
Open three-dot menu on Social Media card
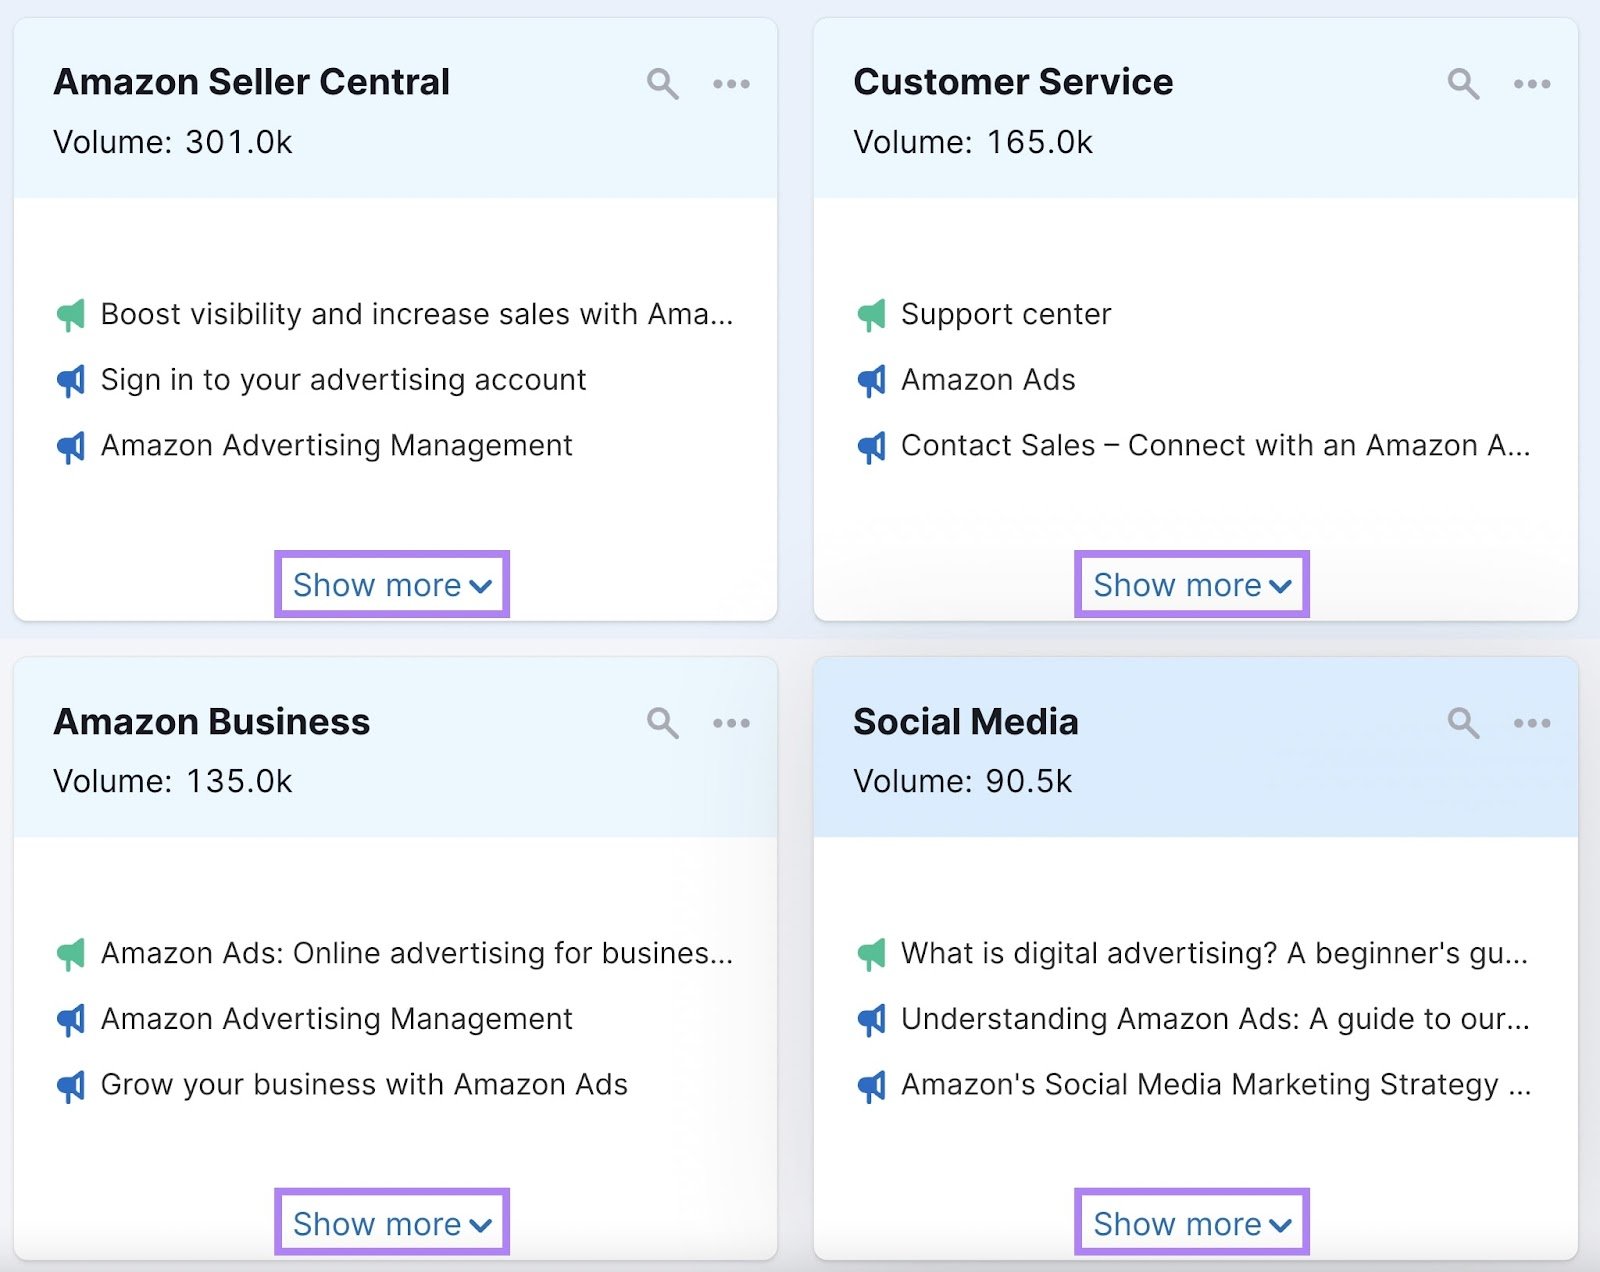[1531, 723]
